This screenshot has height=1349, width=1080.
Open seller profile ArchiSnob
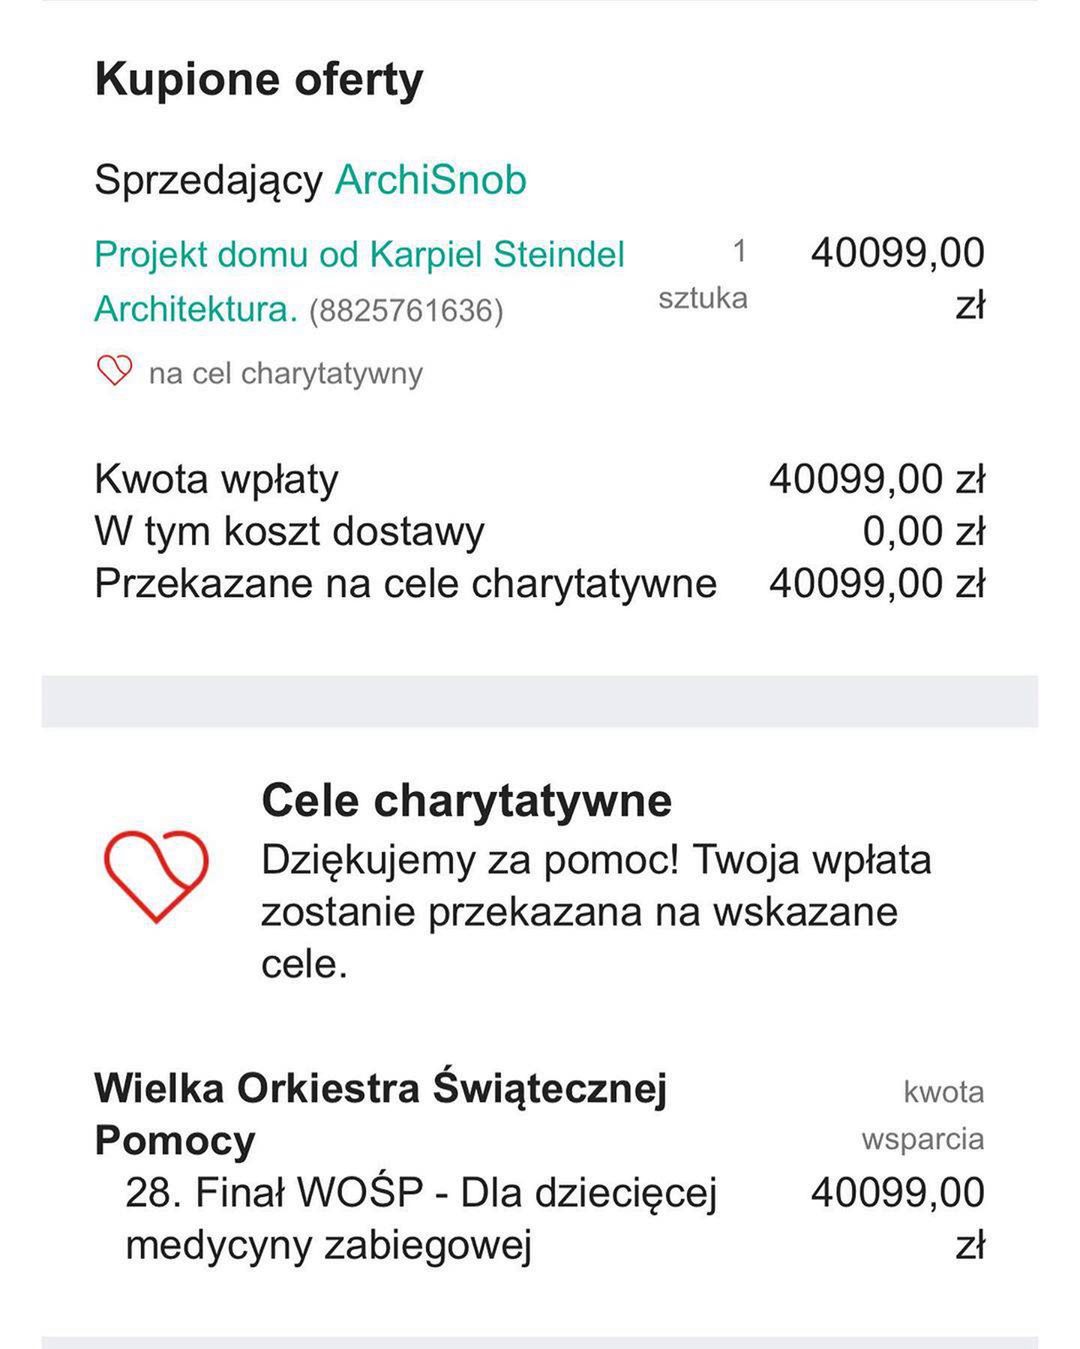[430, 180]
